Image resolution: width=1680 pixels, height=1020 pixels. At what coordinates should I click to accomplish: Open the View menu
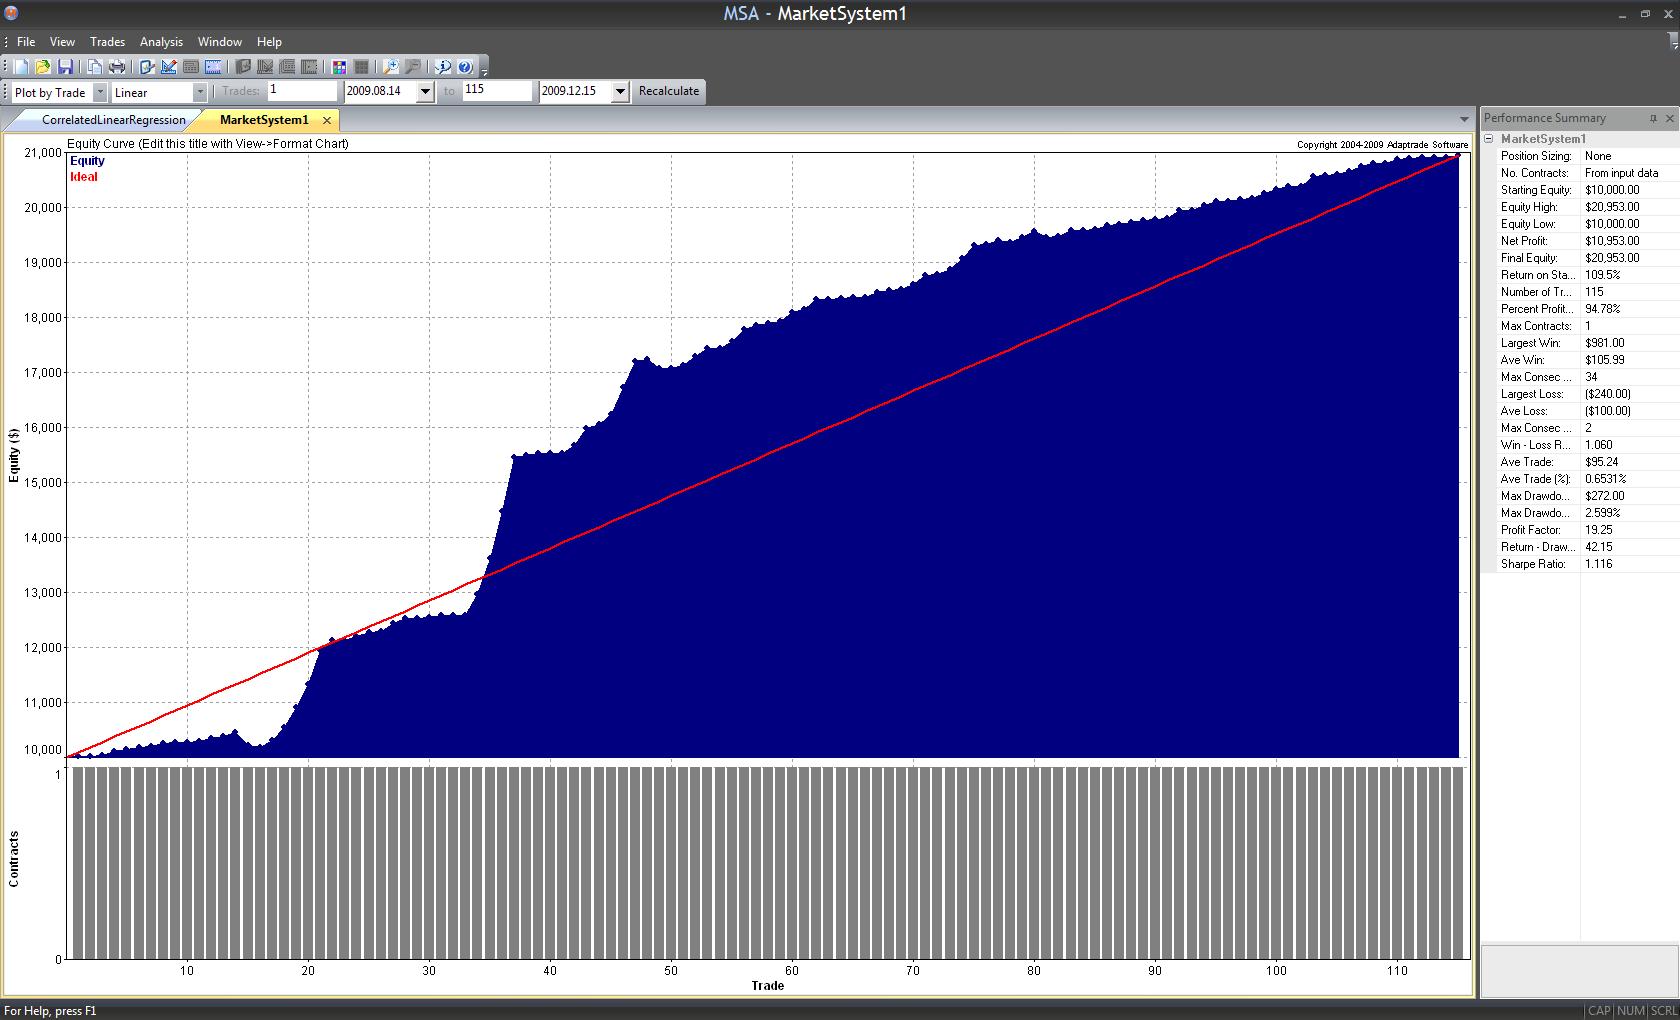[62, 42]
